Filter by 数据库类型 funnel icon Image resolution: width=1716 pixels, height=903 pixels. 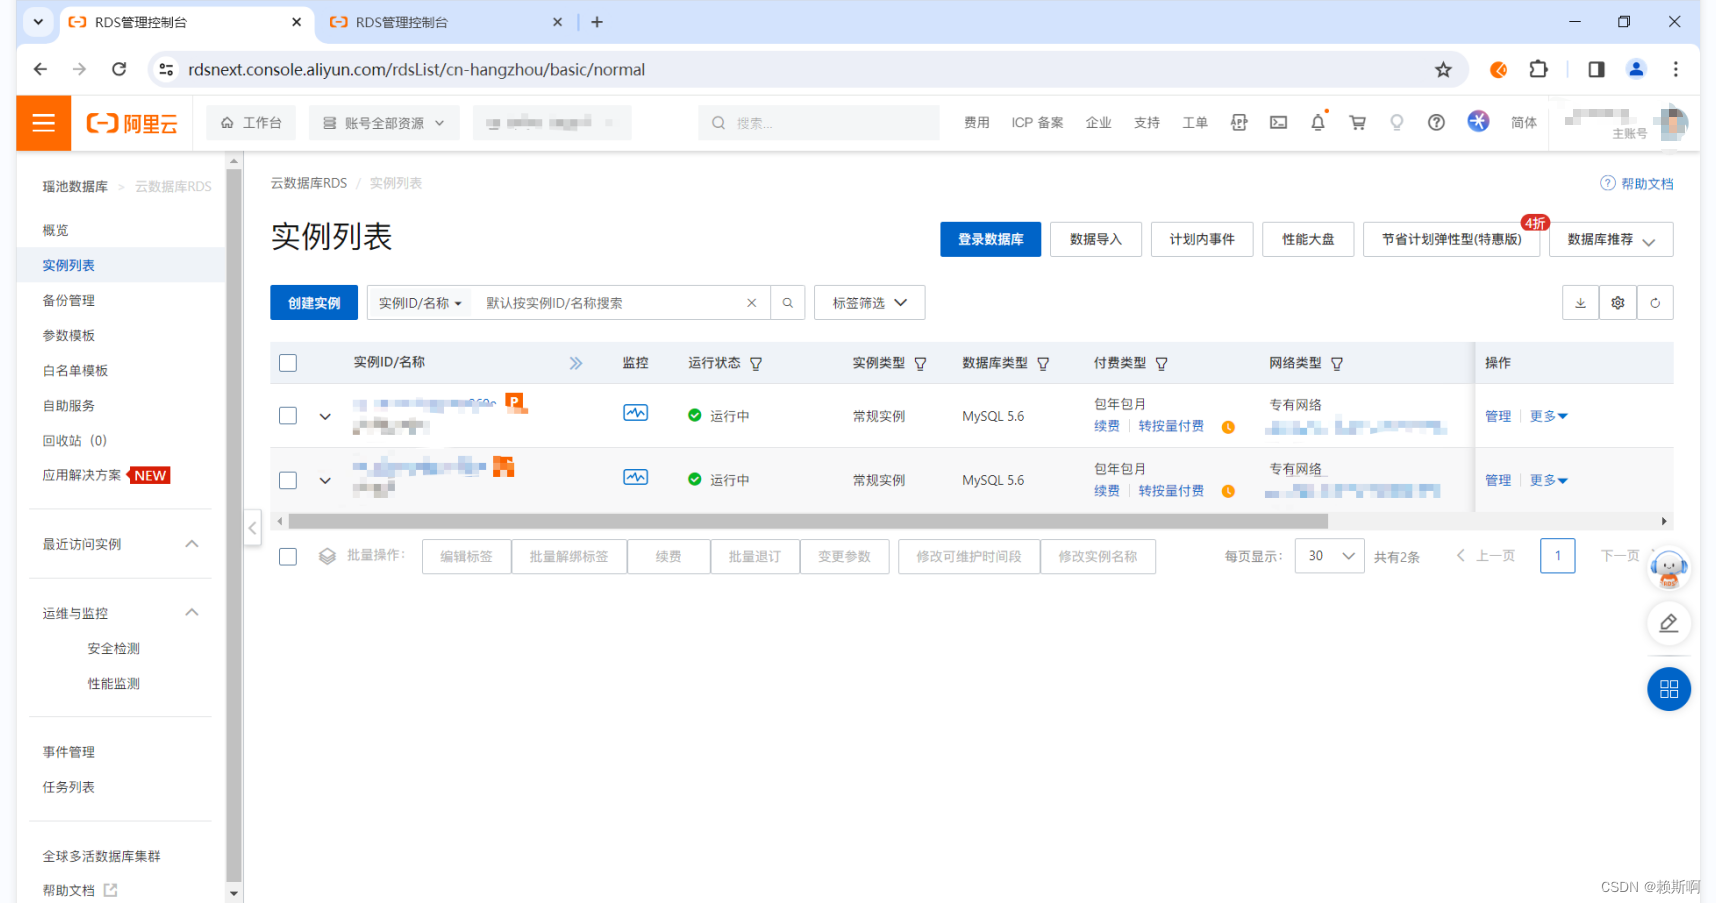(x=1043, y=364)
